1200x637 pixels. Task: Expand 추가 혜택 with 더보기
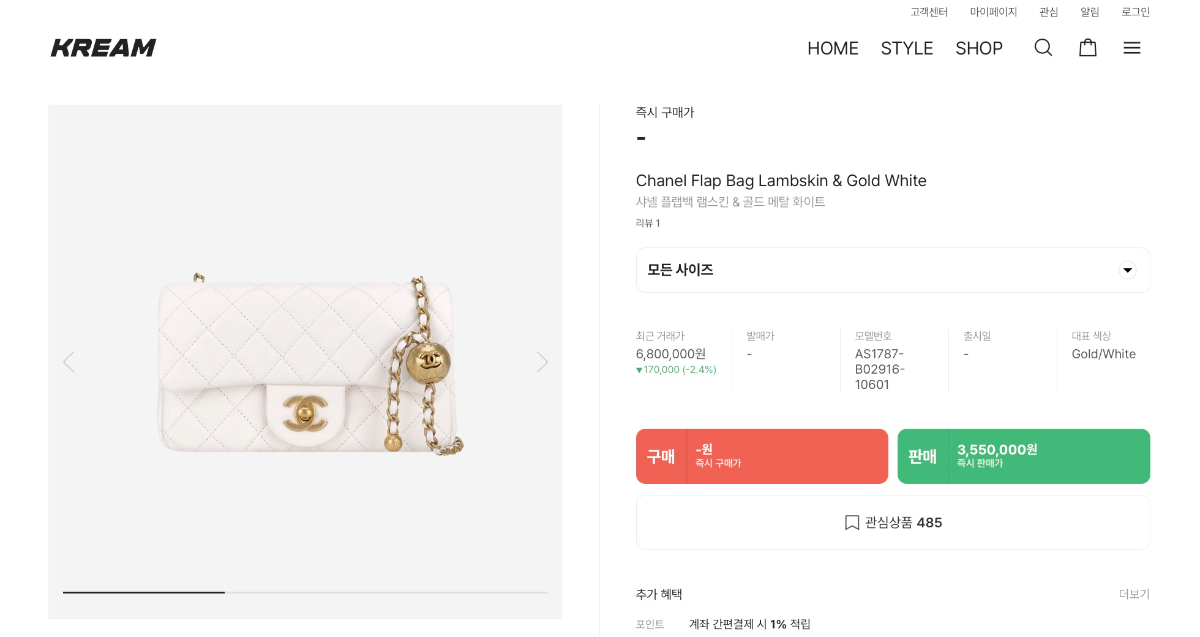click(x=1134, y=594)
